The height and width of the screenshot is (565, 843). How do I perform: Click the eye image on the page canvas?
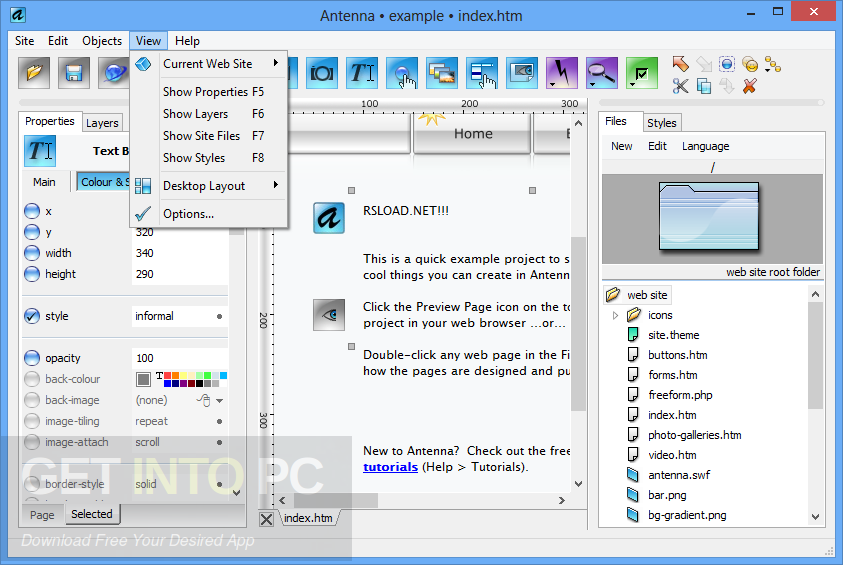click(329, 314)
